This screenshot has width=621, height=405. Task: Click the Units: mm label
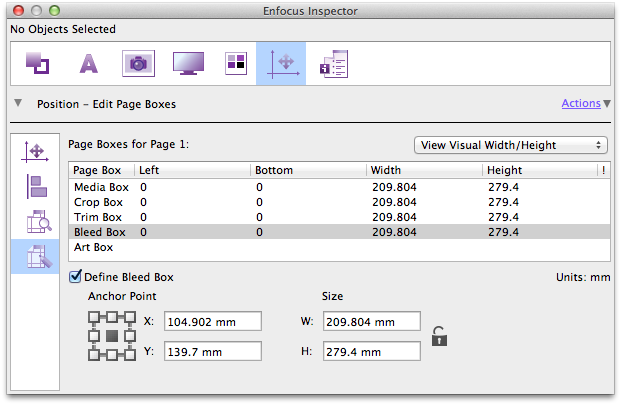[x=583, y=277]
